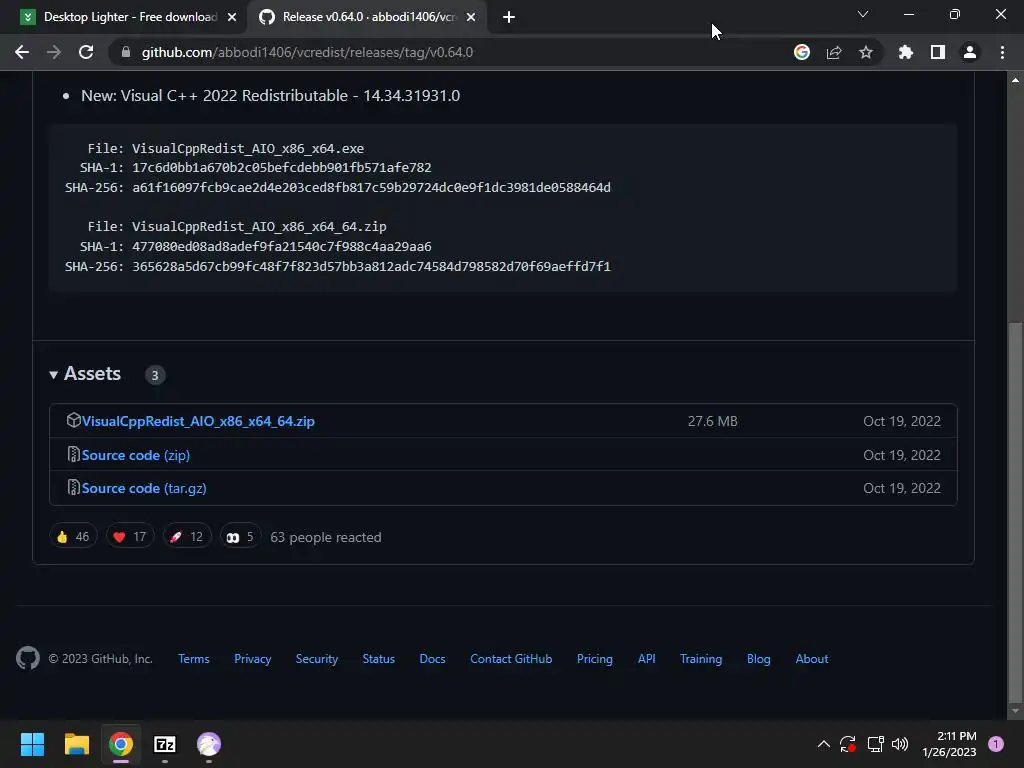
Task: Click the '63 people reacted' text
Action: click(326, 537)
